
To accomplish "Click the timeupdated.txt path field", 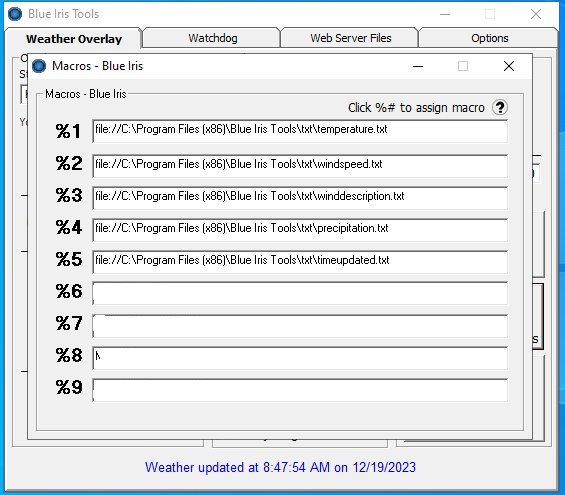I will [300, 262].
